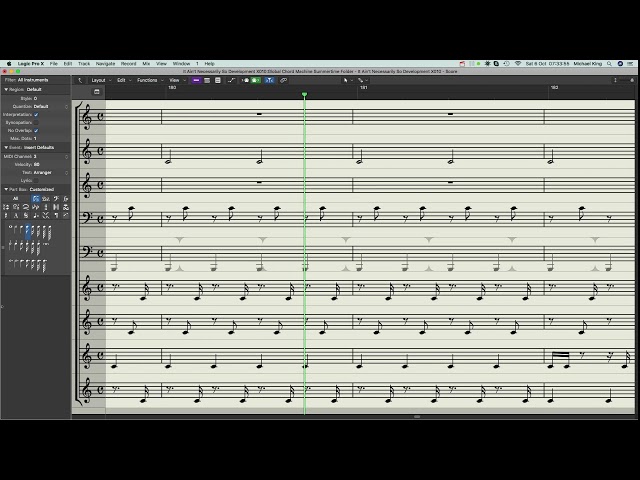Click the ruler display icon above the clefs
This screenshot has width=640, height=480.
click(97, 92)
